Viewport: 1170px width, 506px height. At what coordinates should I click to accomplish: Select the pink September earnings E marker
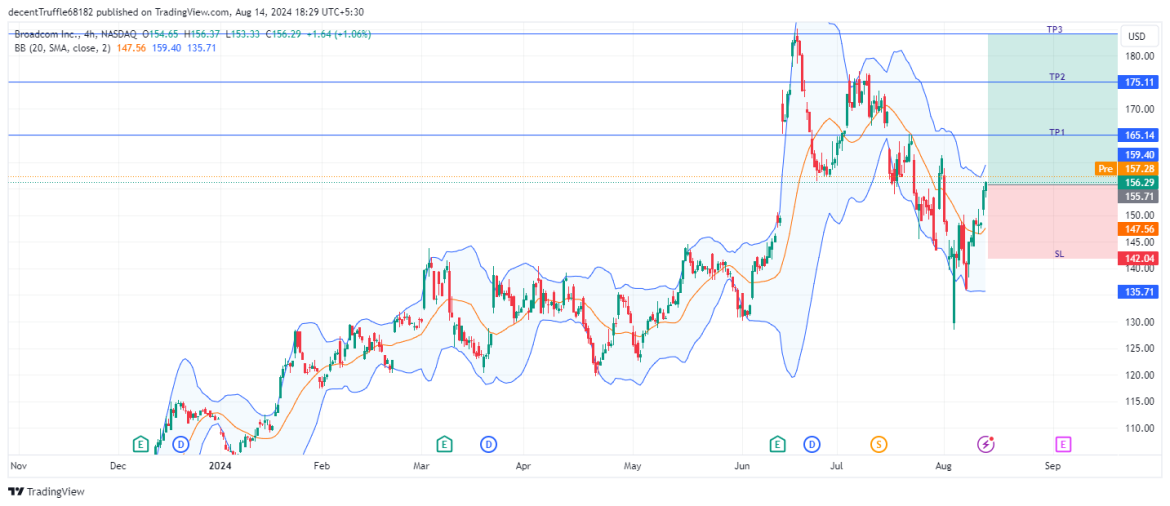tap(1062, 443)
